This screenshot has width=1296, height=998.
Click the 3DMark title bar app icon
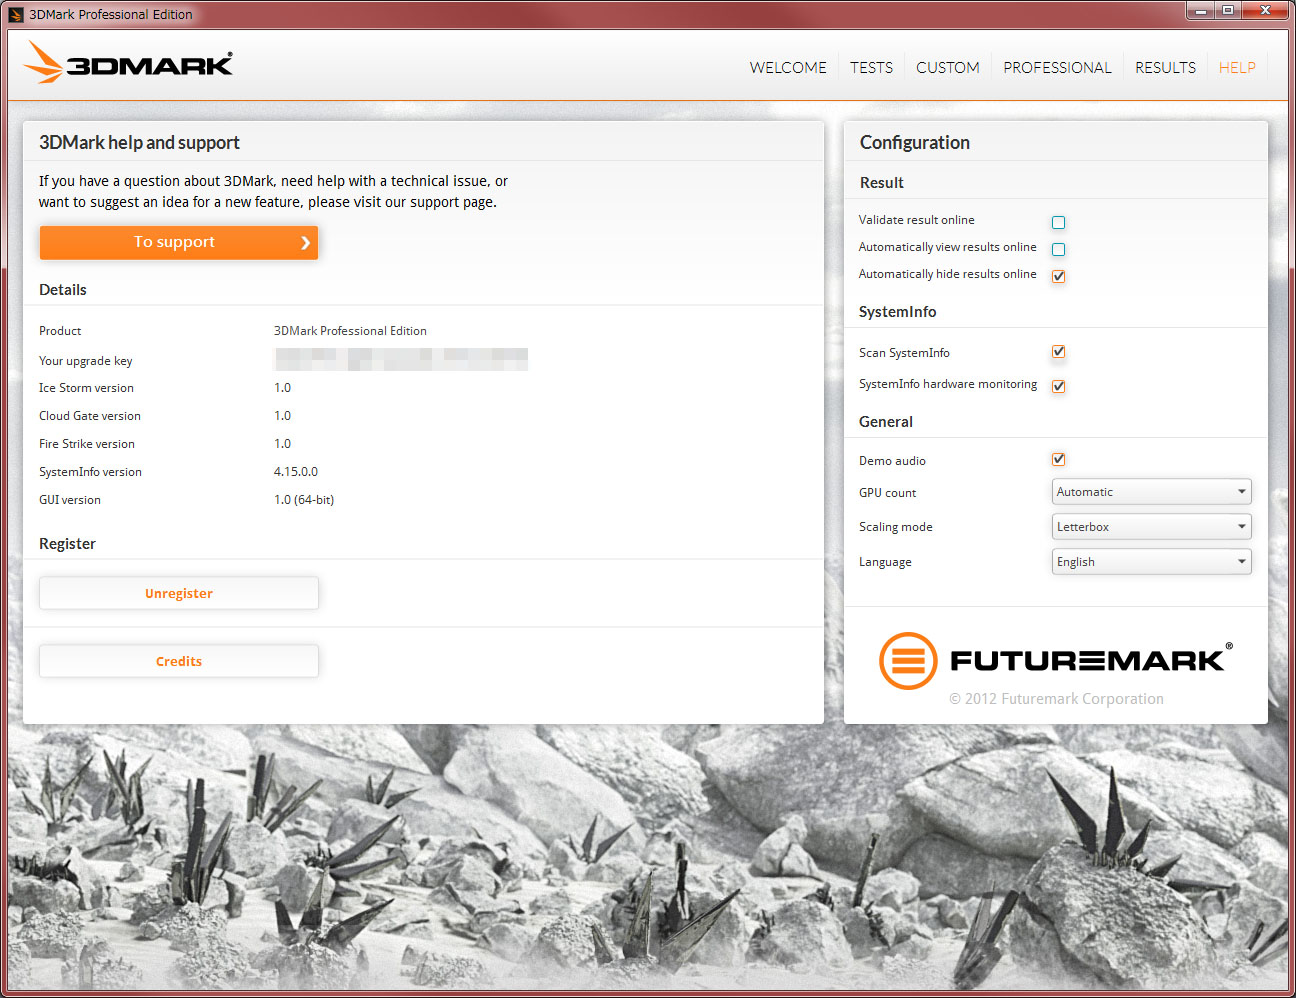pos(15,14)
